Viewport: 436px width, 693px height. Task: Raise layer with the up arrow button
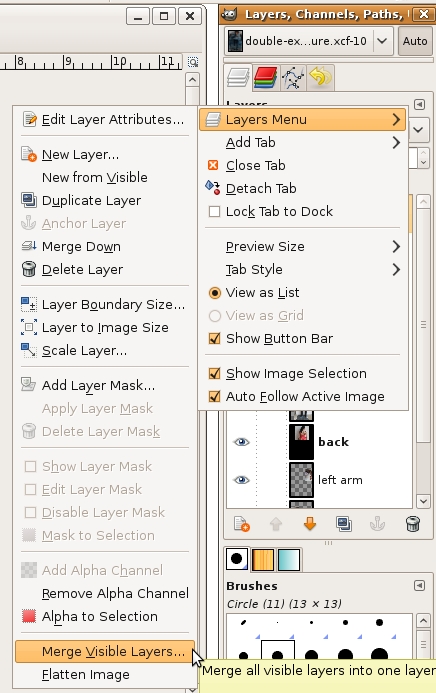click(276, 524)
